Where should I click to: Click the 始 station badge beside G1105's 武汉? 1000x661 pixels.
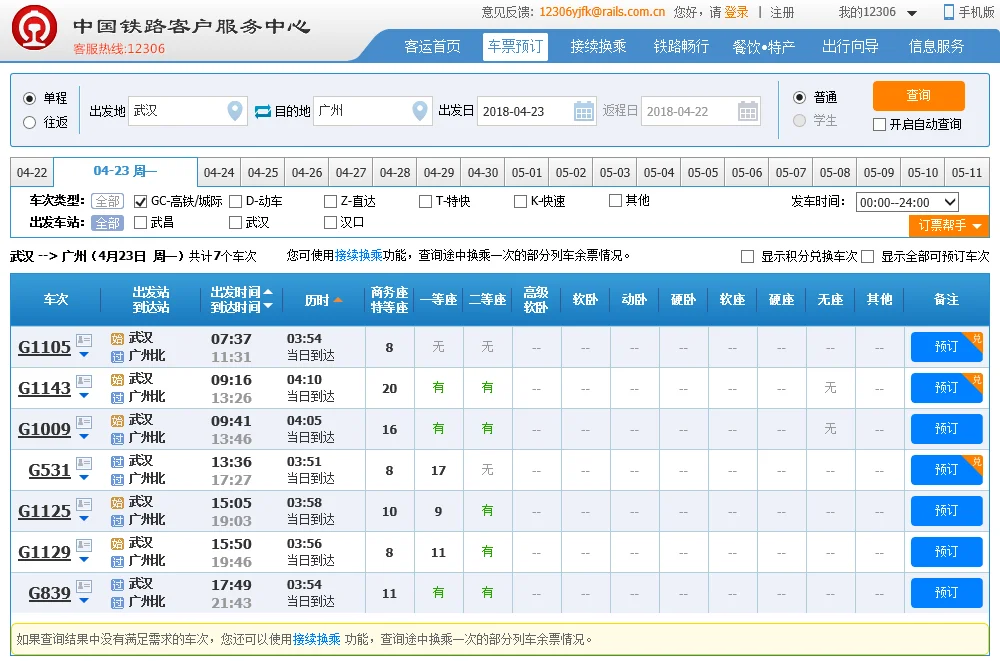[118, 340]
